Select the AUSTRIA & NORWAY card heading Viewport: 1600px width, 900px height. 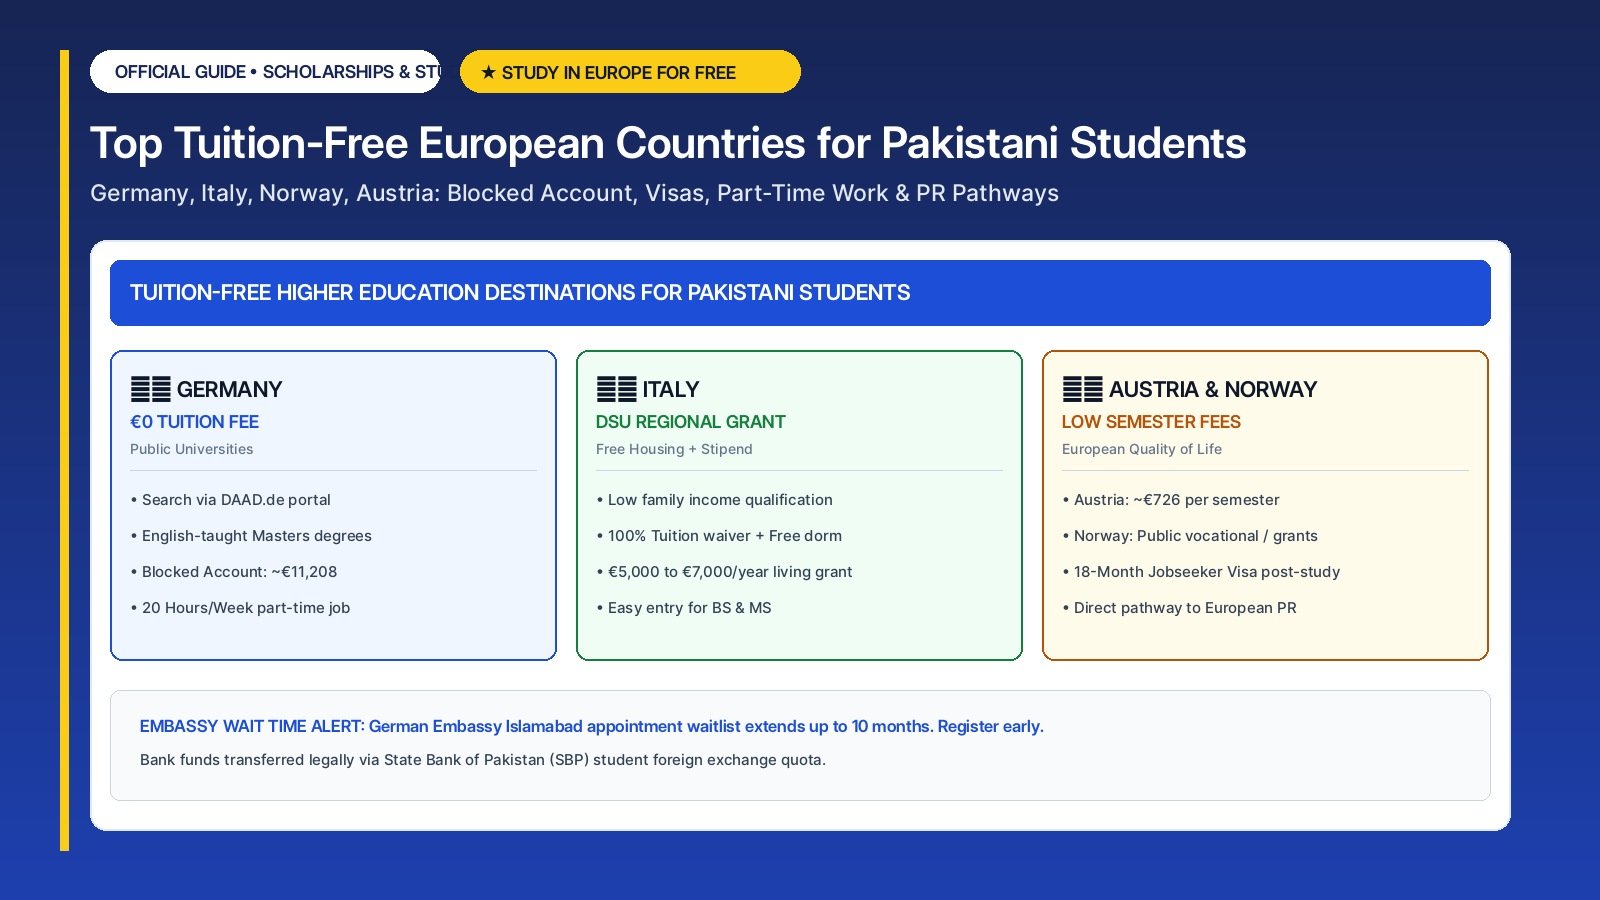(1213, 389)
